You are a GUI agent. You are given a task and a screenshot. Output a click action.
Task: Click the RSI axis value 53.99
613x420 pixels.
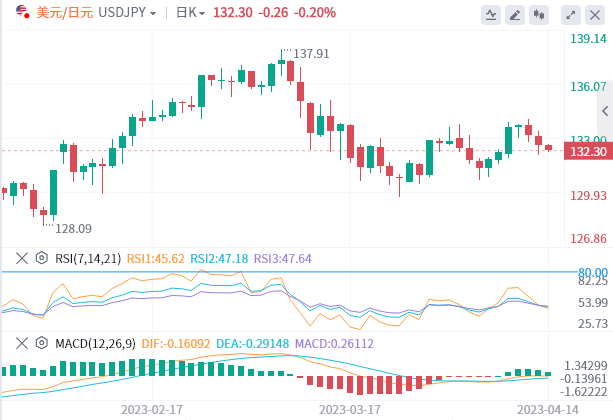(x=593, y=302)
